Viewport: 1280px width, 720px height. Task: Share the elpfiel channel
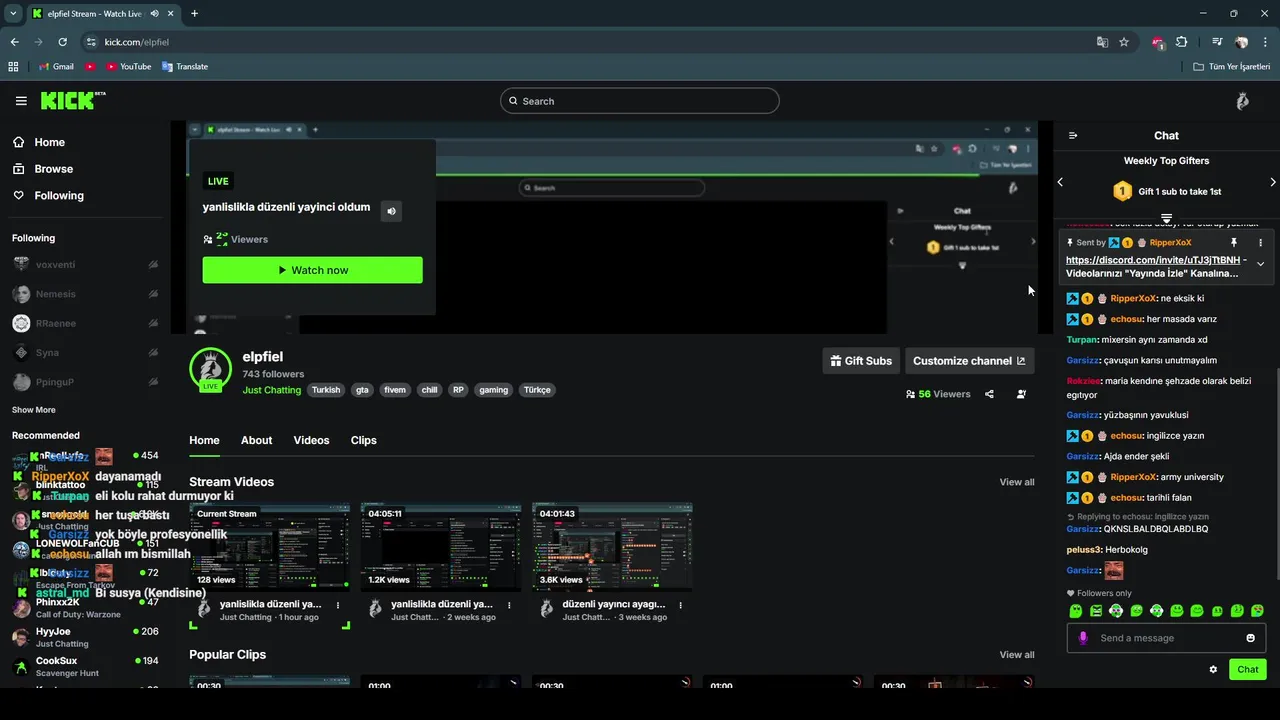[x=989, y=394]
